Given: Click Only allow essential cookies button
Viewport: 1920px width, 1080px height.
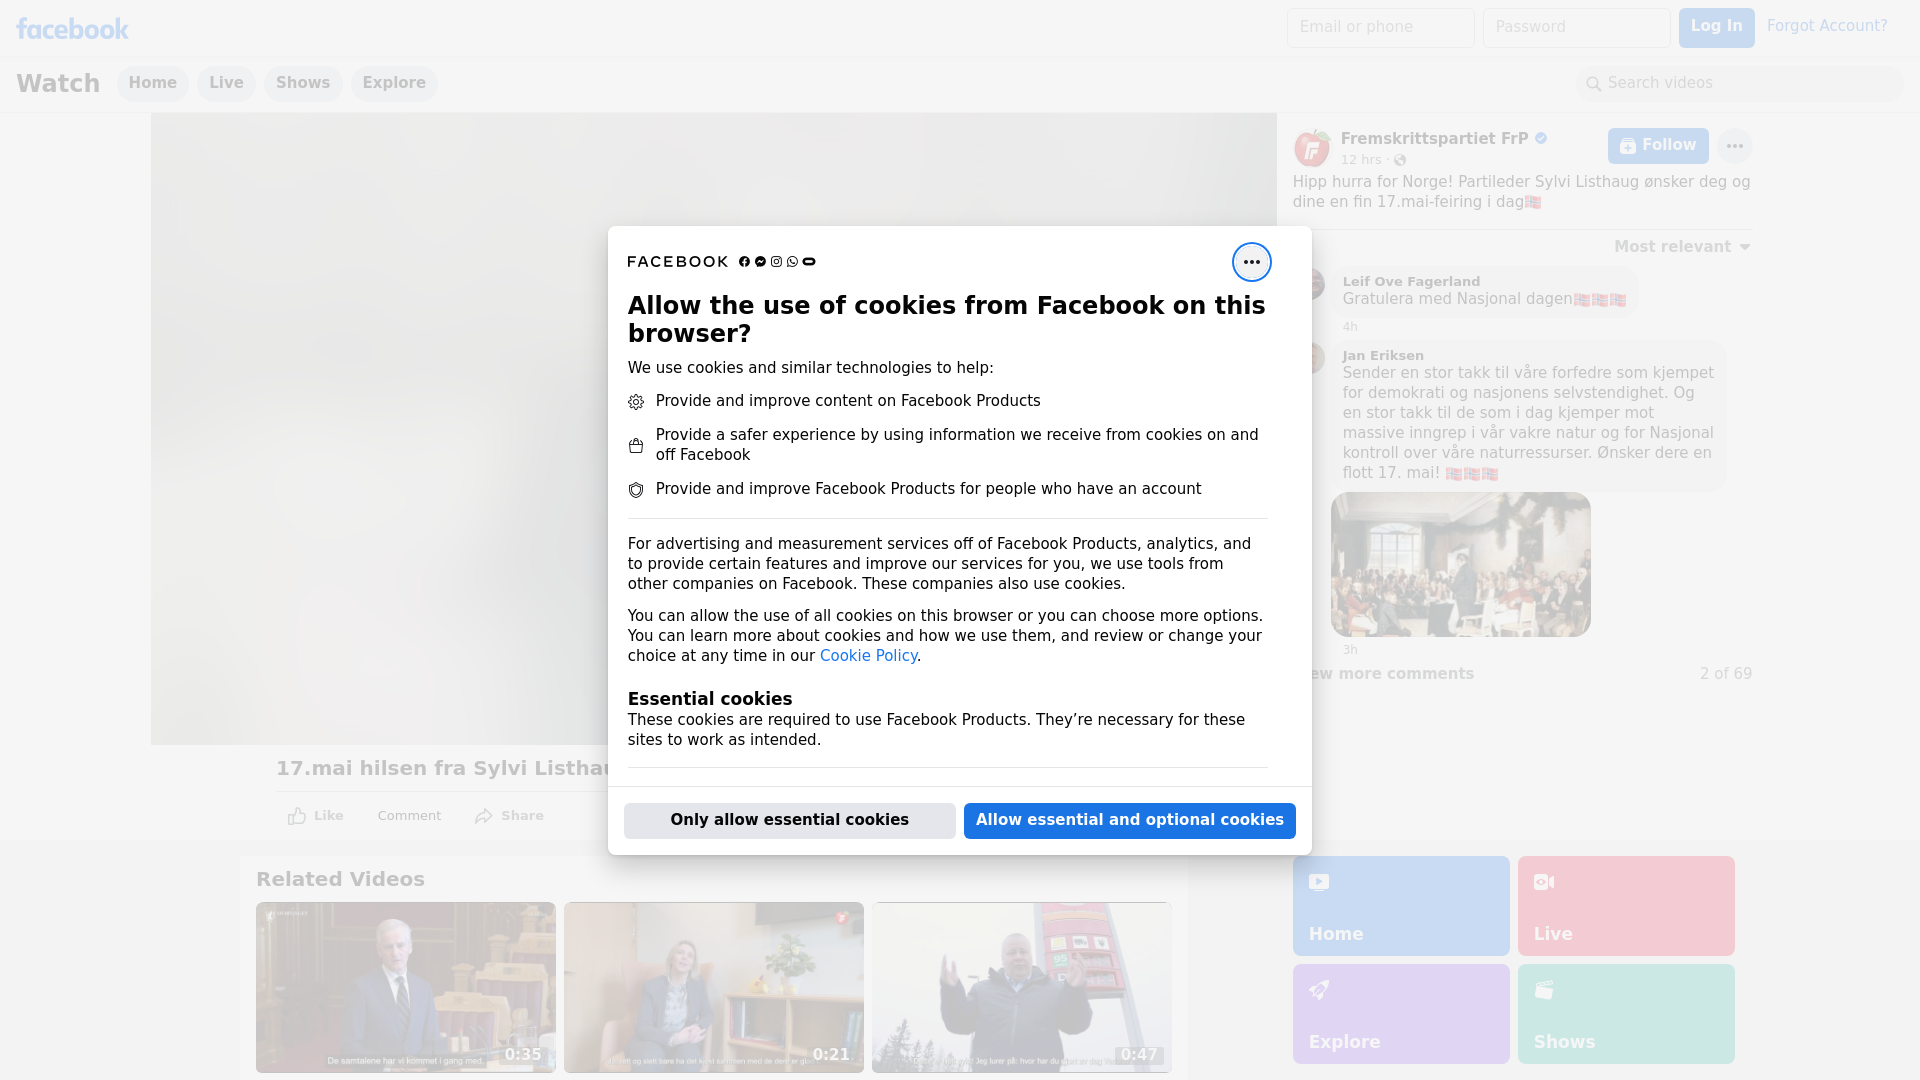Looking at the screenshot, I should (x=789, y=820).
